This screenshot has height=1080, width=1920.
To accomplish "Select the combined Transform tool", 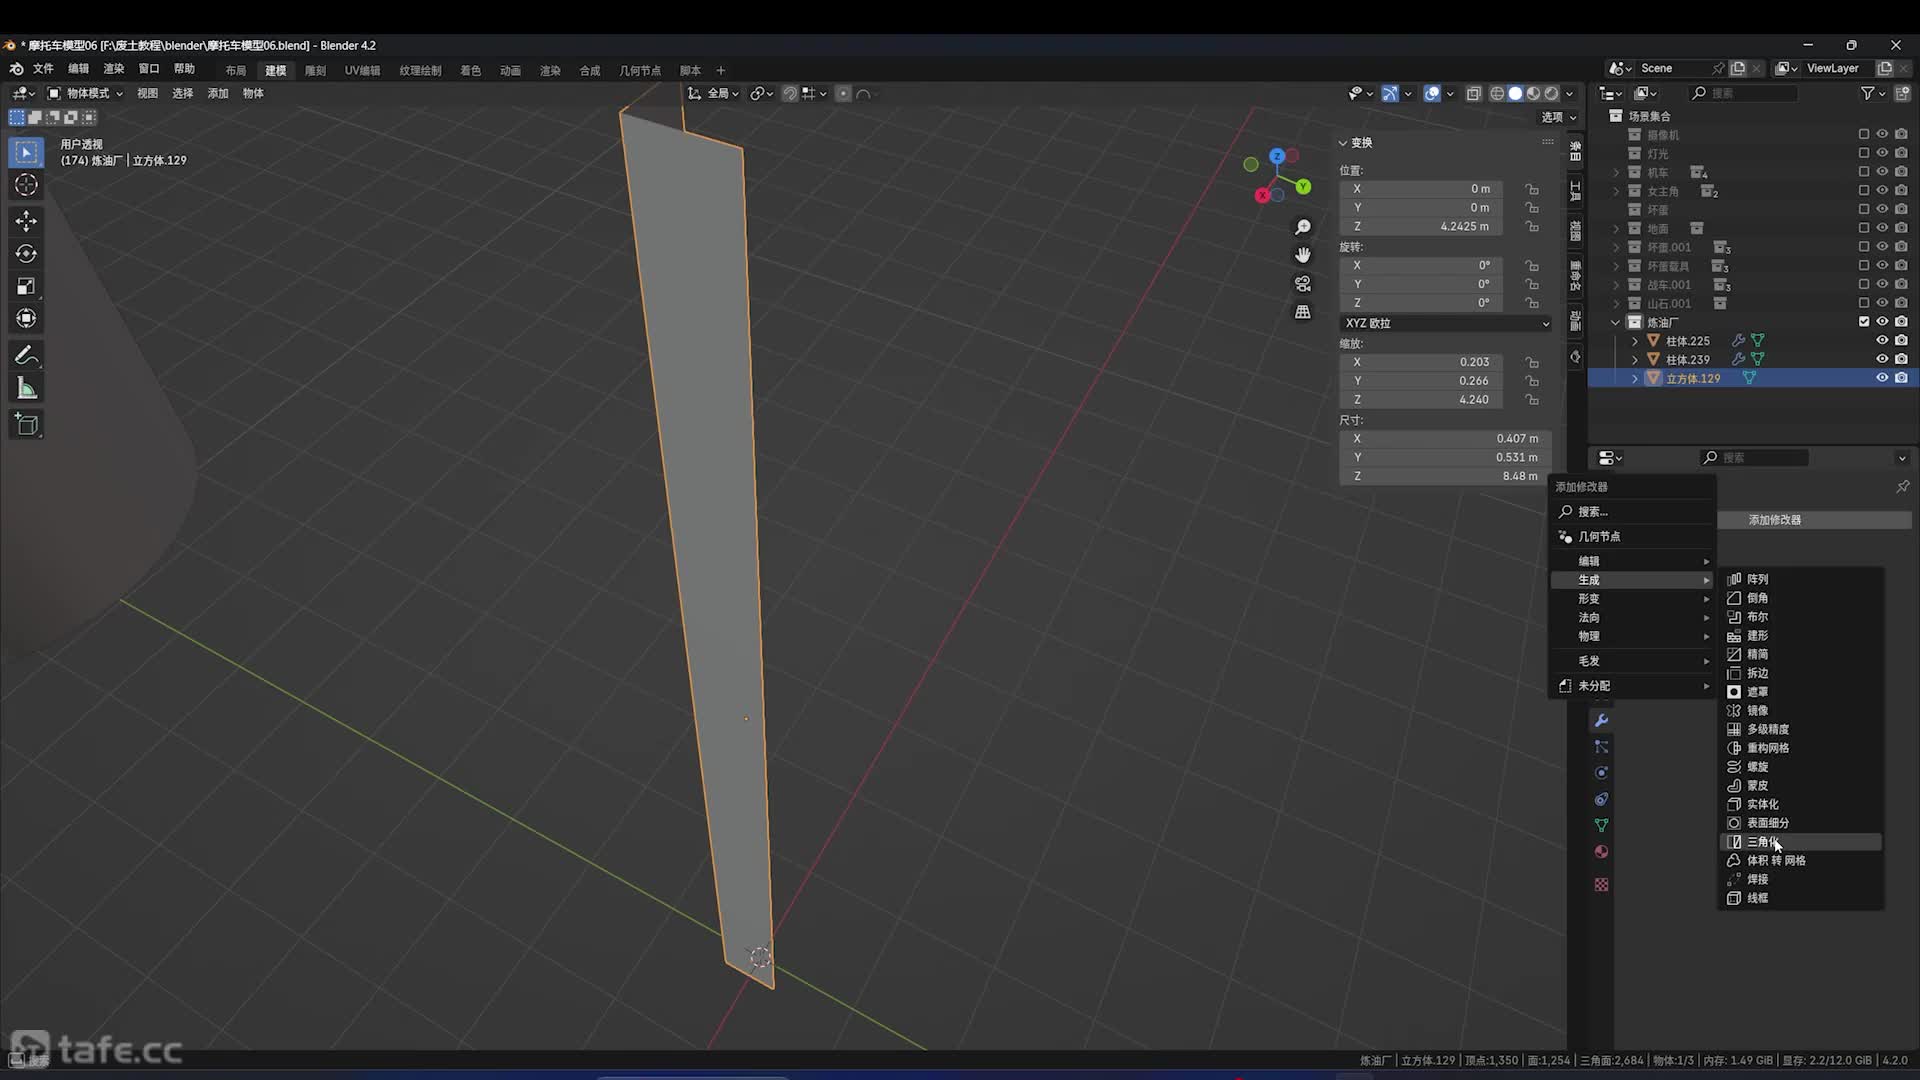I will [26, 318].
